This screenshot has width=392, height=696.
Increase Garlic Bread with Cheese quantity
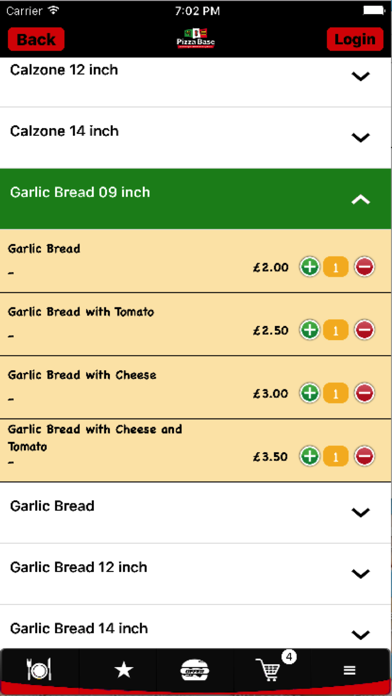click(x=310, y=393)
